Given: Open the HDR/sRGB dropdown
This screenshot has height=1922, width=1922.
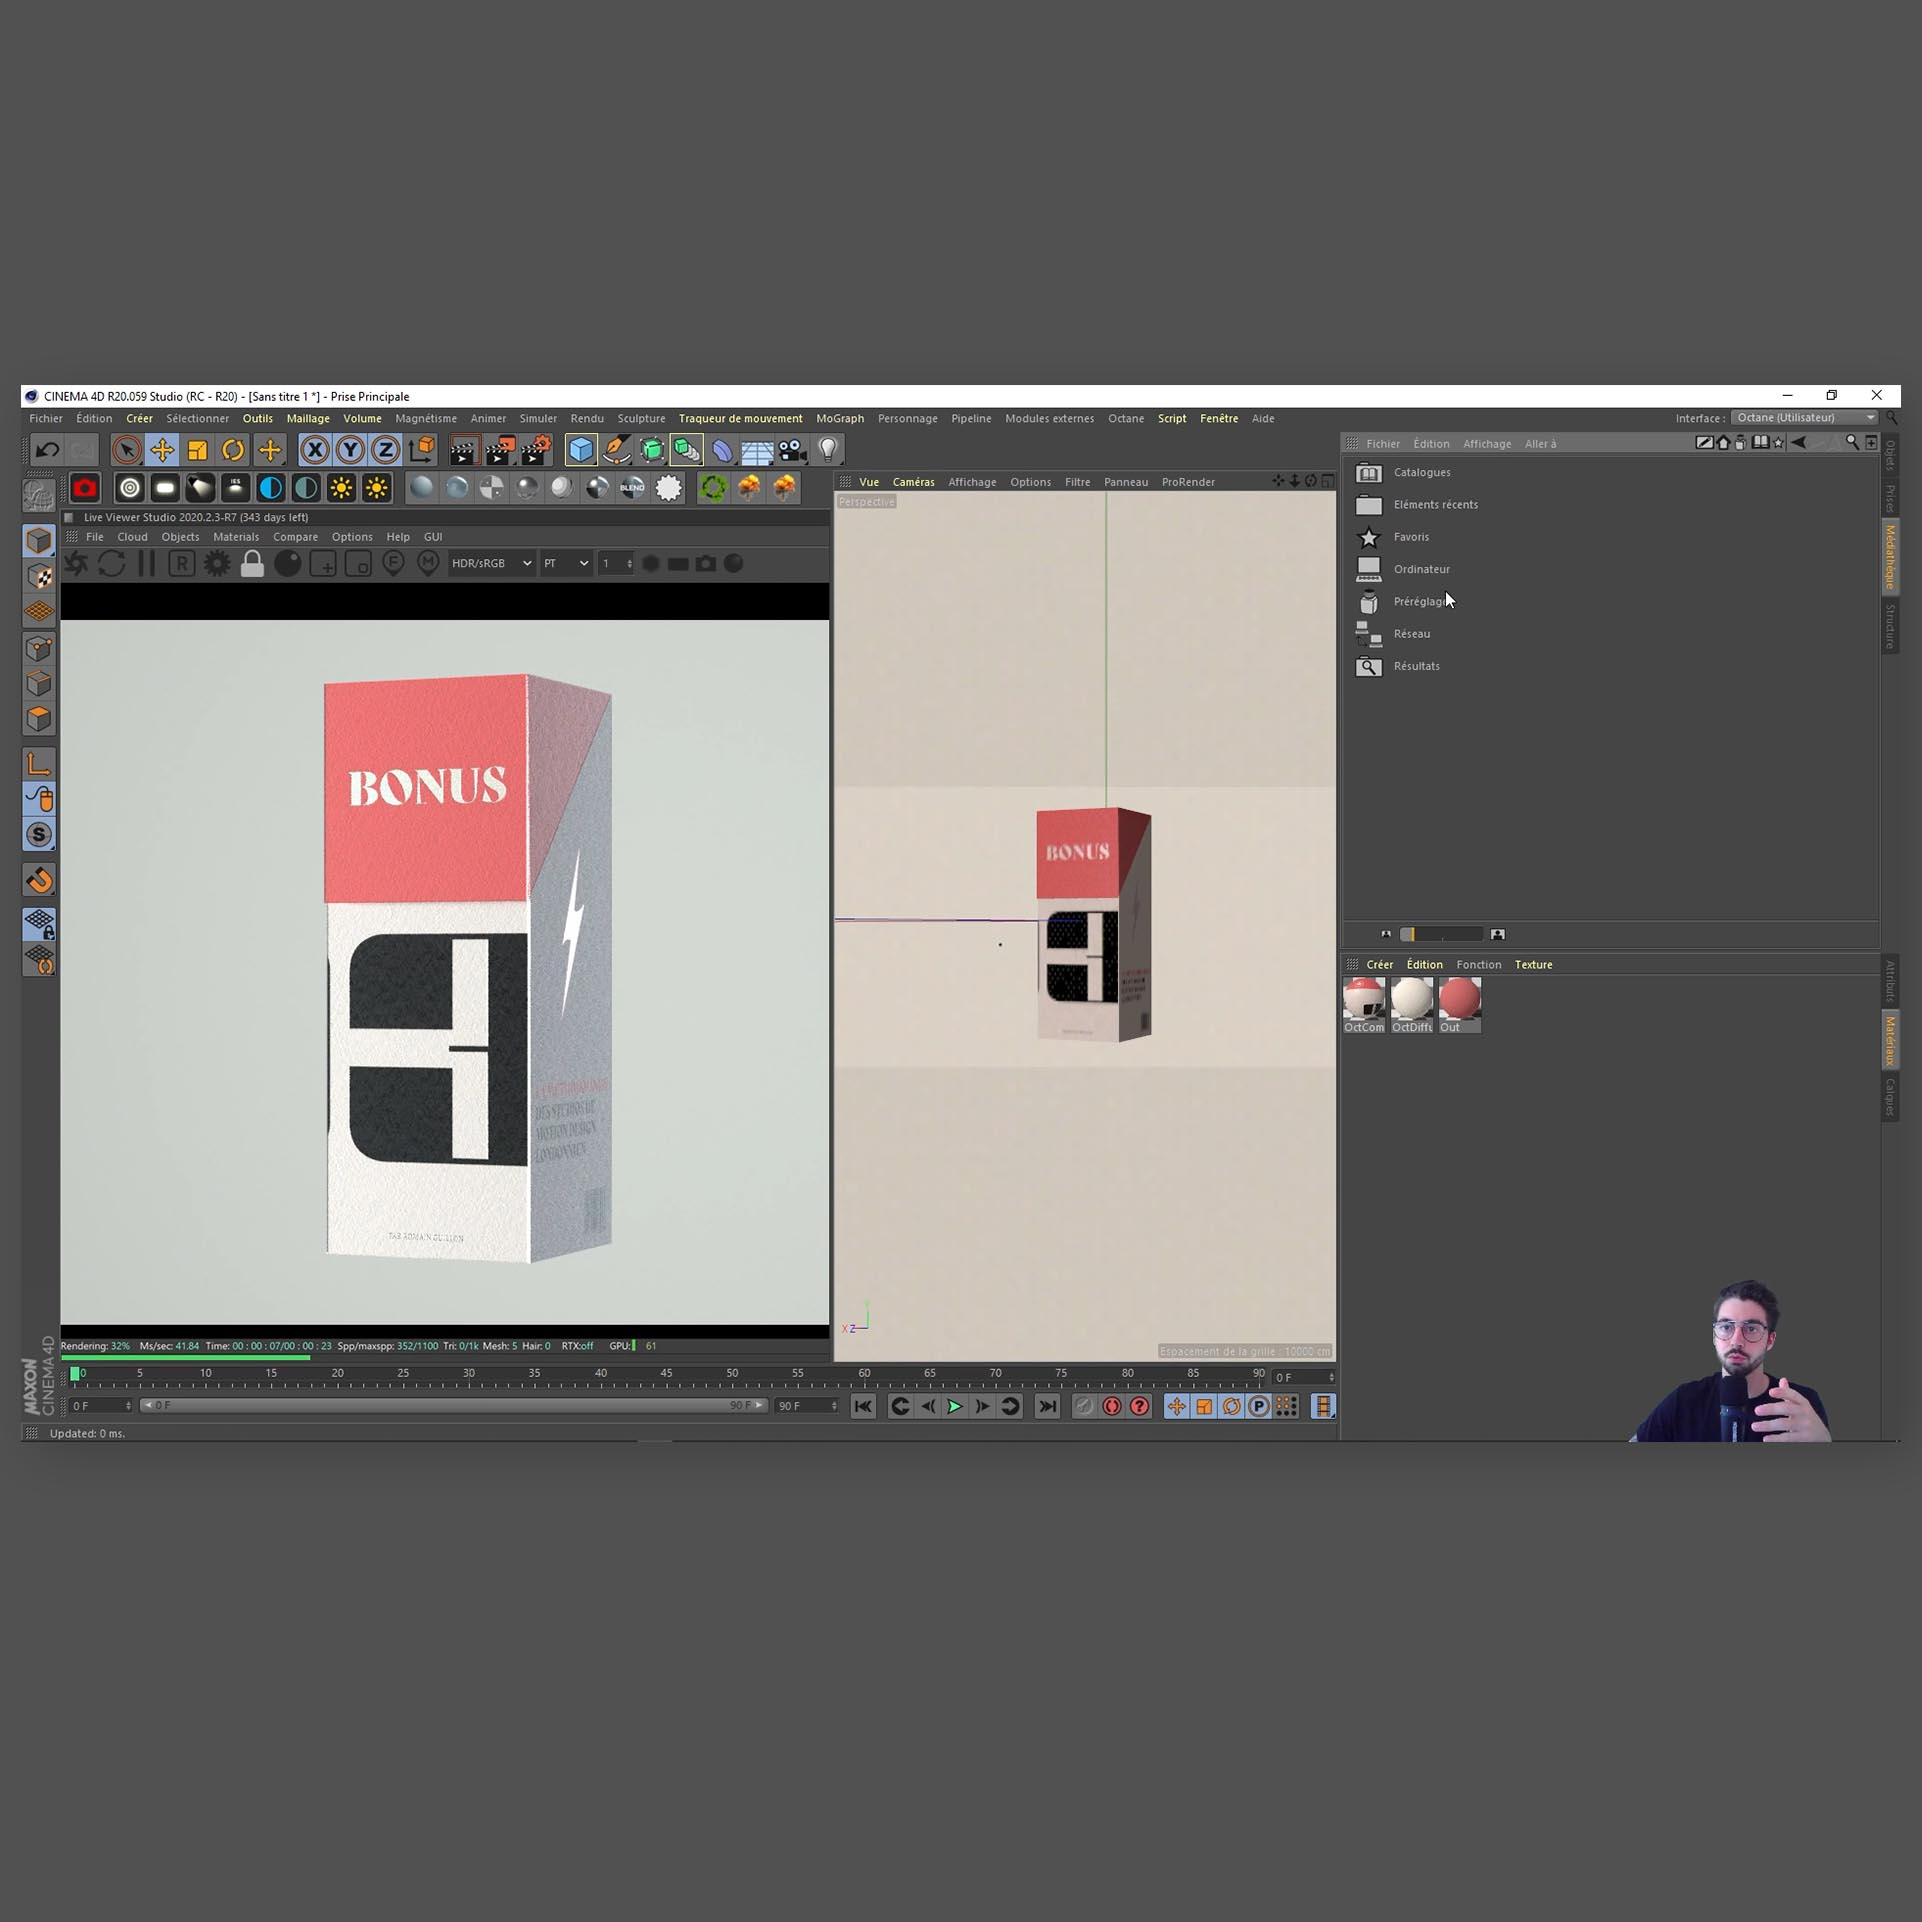Looking at the screenshot, I should coord(490,564).
